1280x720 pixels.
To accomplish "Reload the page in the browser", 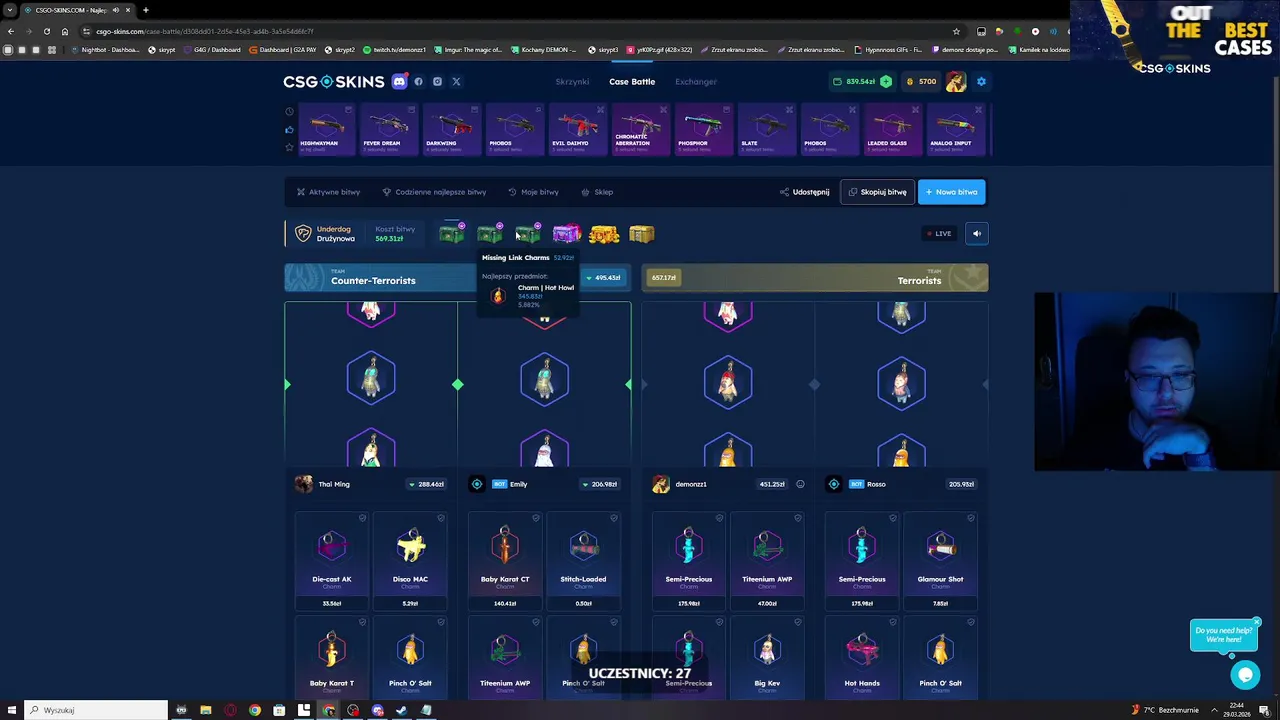I will 46,31.
